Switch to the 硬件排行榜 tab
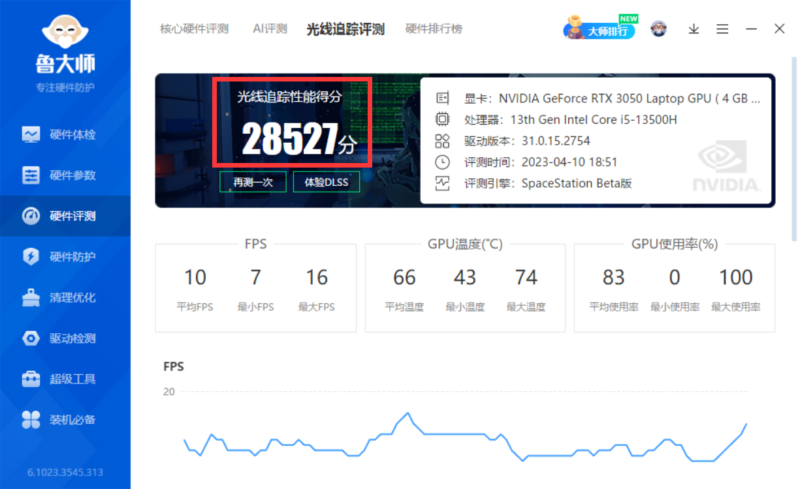Image resolution: width=800 pixels, height=489 pixels. click(x=434, y=29)
